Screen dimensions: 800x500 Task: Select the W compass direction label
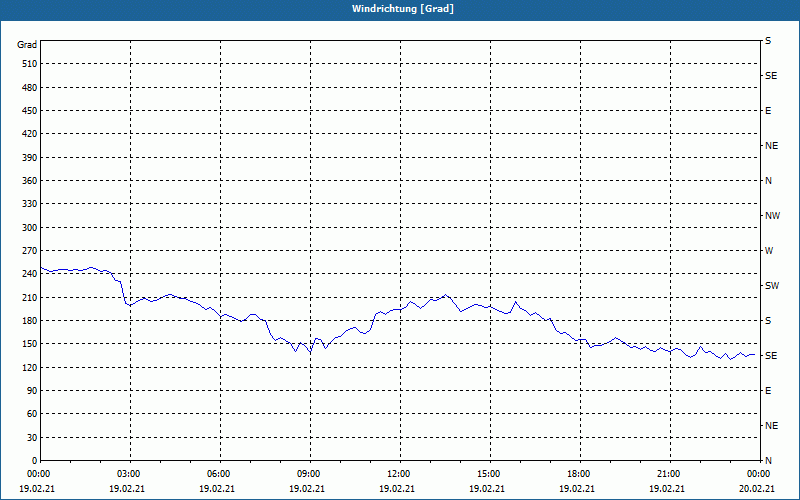(x=769, y=251)
